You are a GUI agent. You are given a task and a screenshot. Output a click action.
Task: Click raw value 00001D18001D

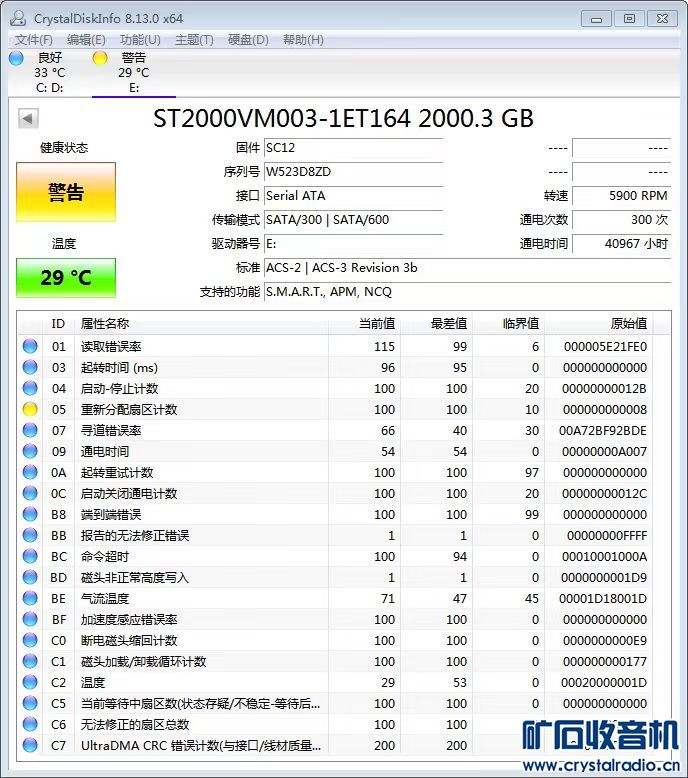pyautogui.click(x=603, y=599)
